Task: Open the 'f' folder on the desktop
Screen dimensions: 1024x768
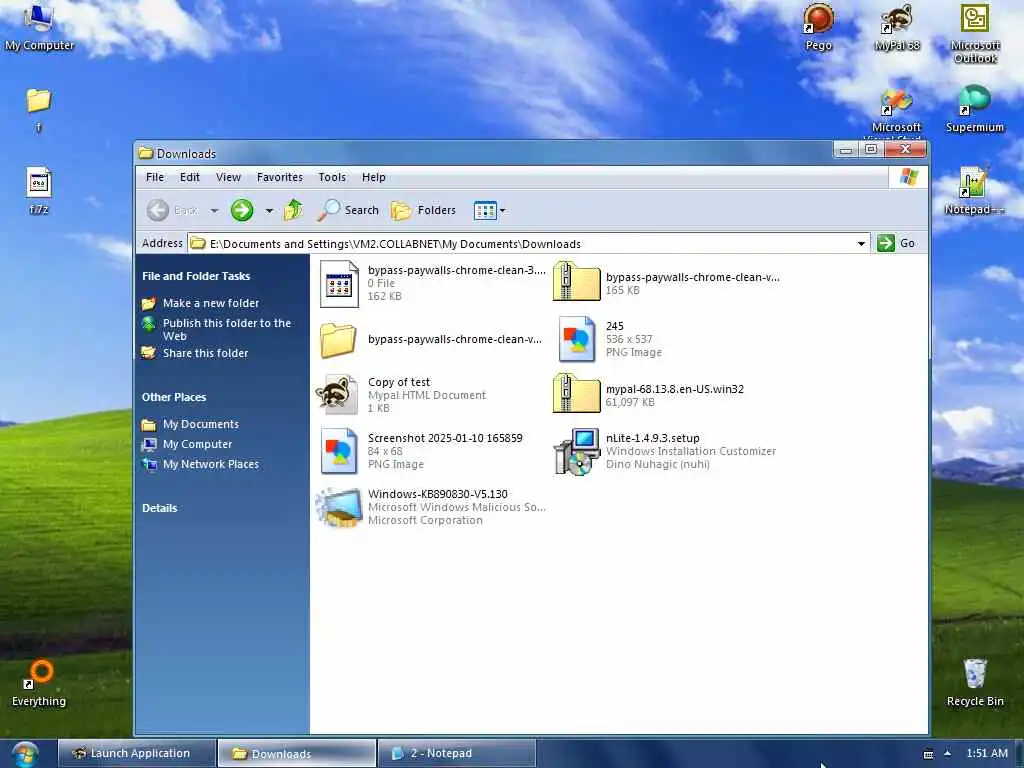Action: [39, 108]
